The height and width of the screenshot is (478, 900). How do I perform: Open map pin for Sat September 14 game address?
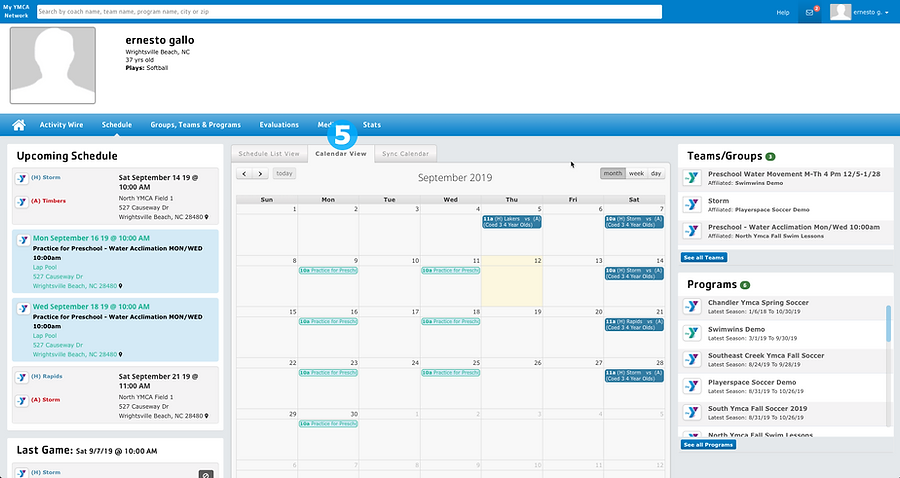(207, 217)
